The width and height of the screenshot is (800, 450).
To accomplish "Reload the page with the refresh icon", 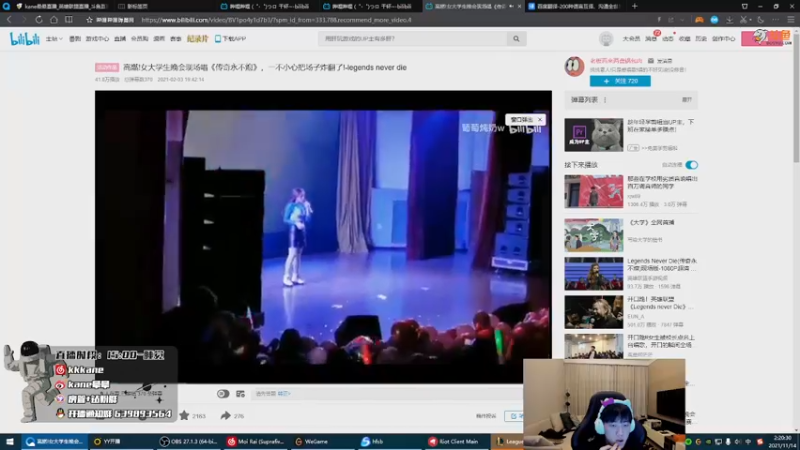I will tap(39, 19).
